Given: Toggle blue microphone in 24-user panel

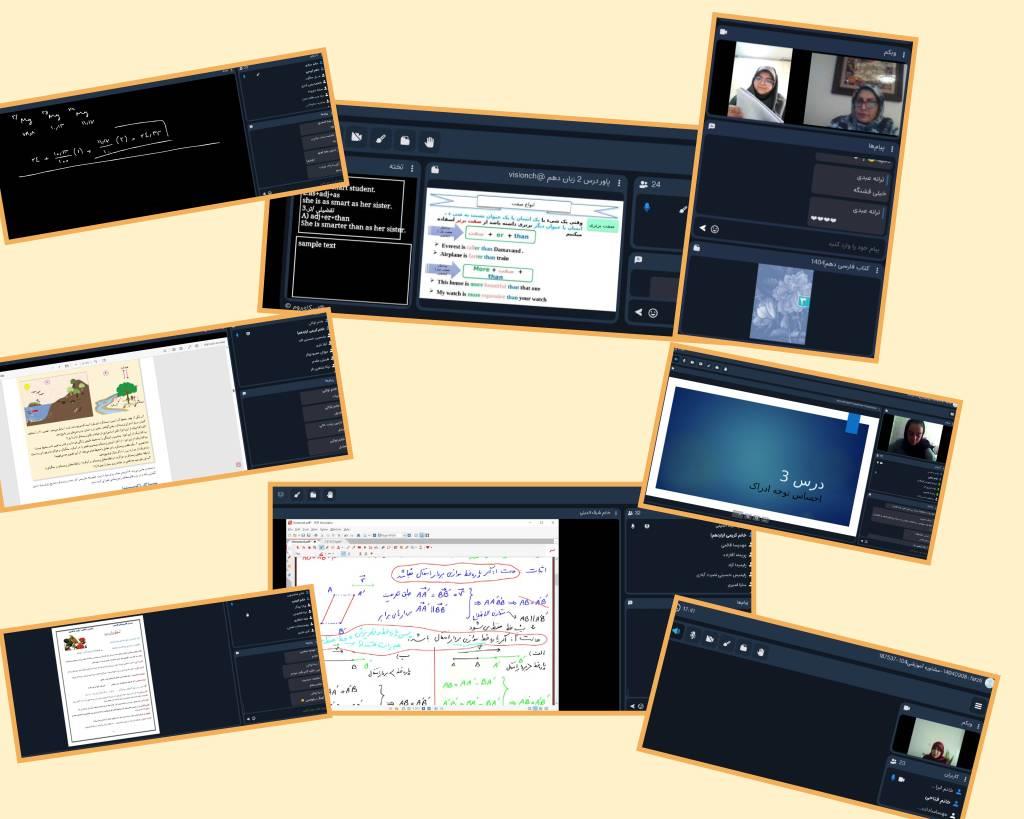Looking at the screenshot, I should coord(646,207).
